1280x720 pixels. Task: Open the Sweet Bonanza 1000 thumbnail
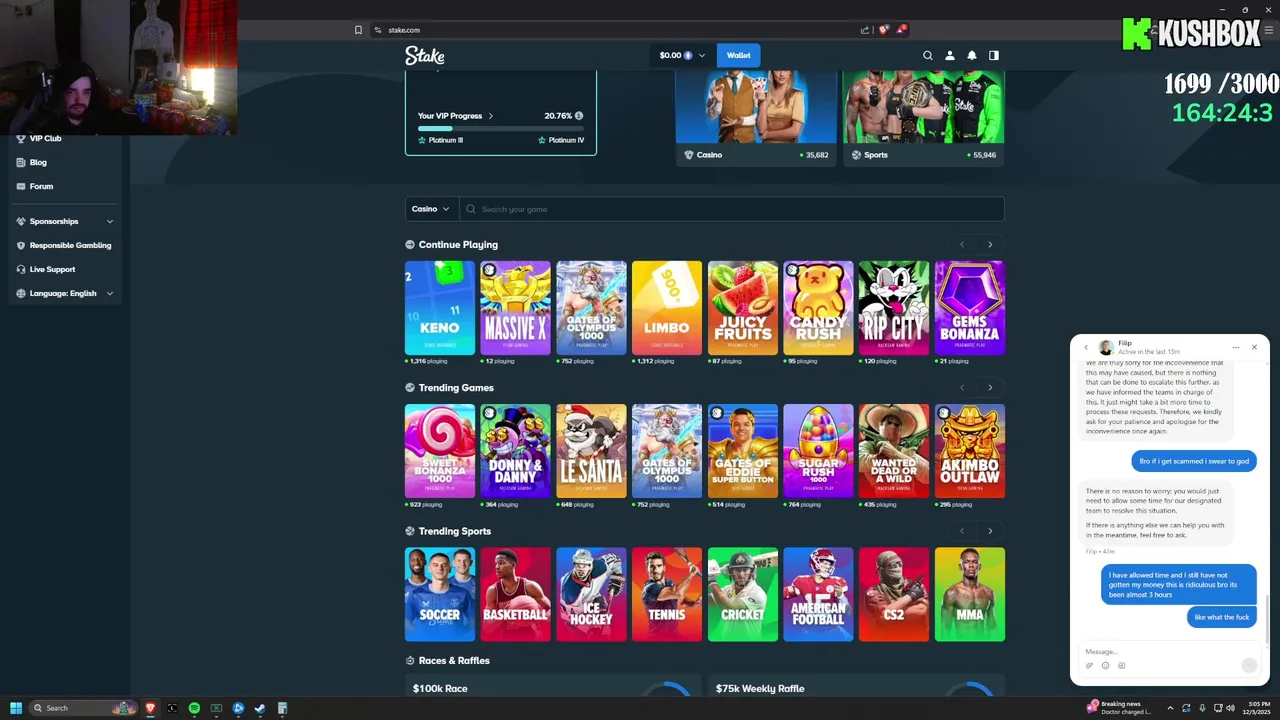[440, 451]
